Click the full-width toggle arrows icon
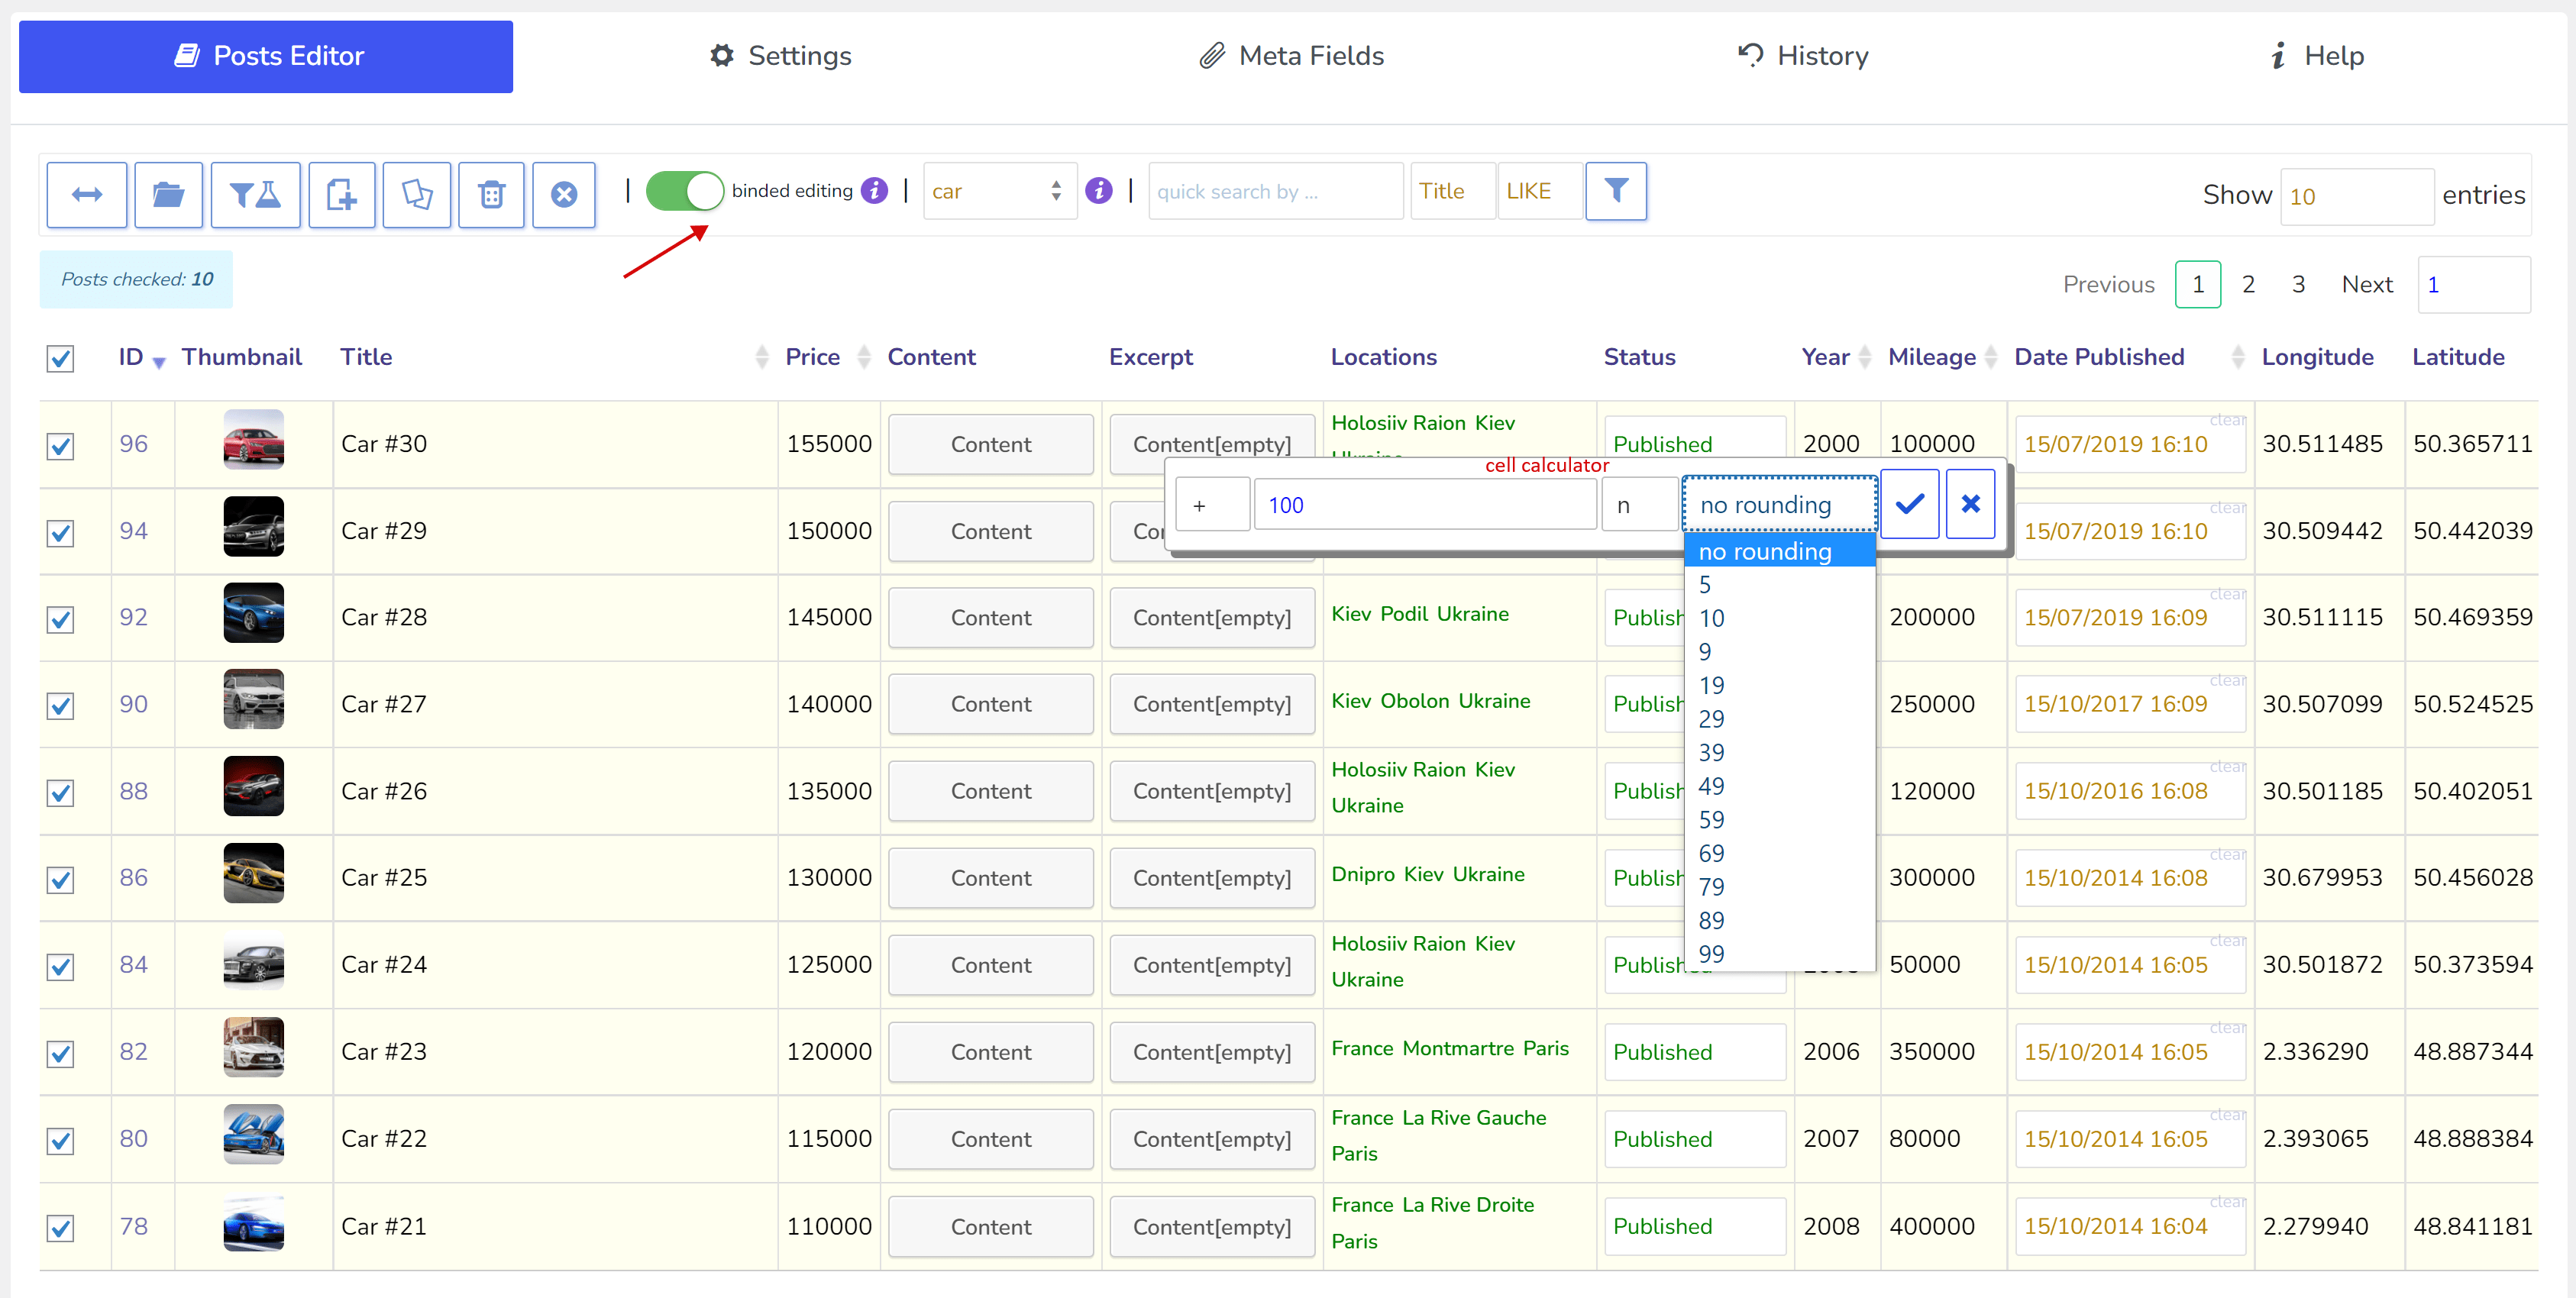This screenshot has width=2576, height=1298. 87,194
